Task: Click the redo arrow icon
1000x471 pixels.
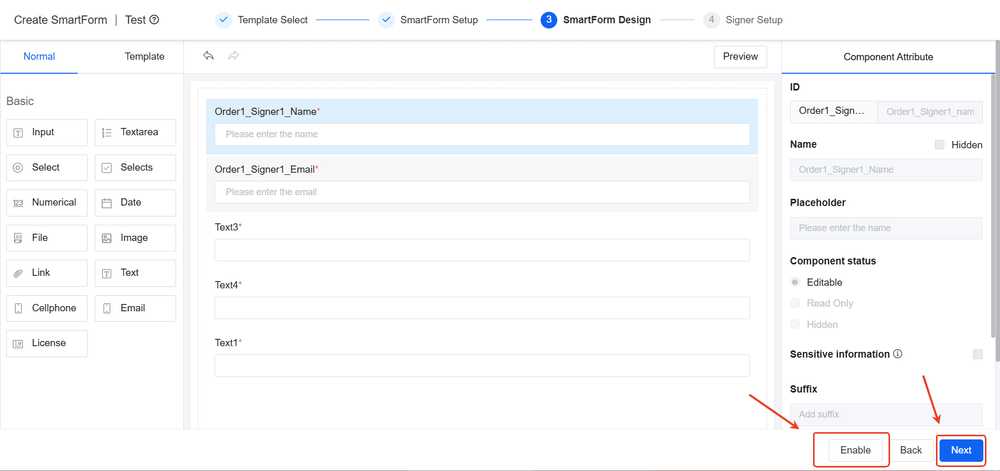Action: coord(233,56)
